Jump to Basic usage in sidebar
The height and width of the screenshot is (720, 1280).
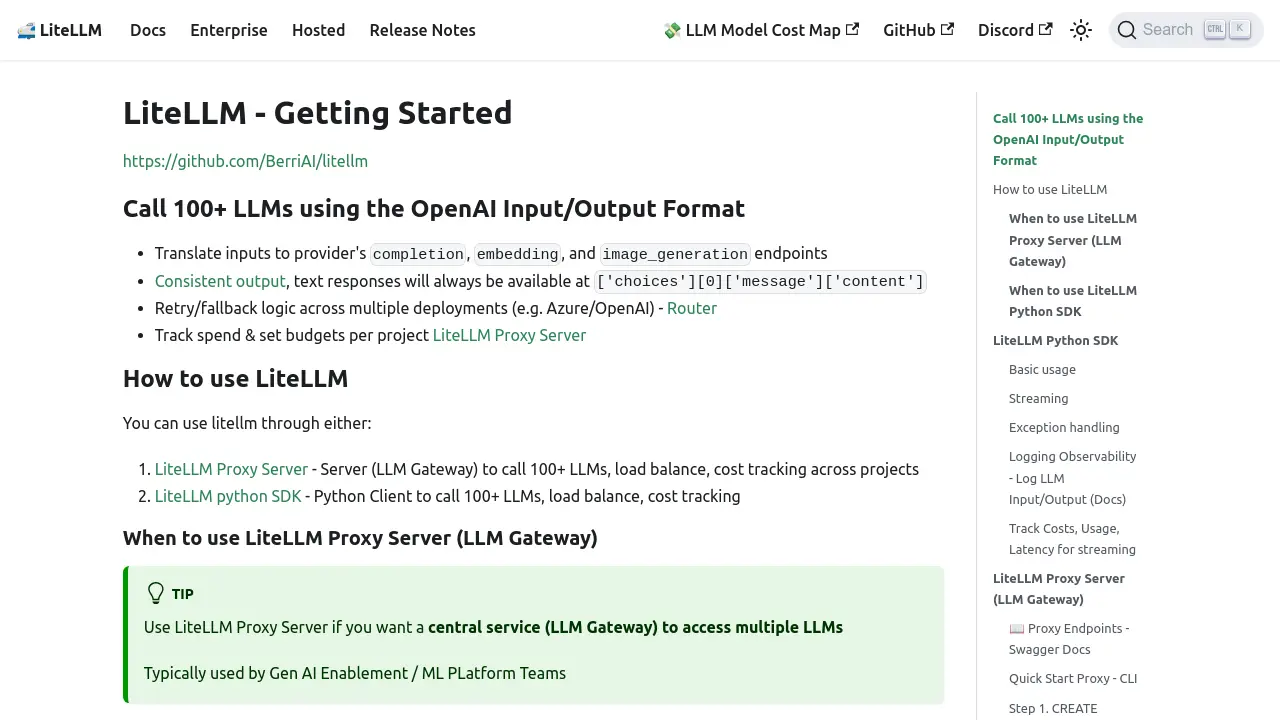(1042, 369)
